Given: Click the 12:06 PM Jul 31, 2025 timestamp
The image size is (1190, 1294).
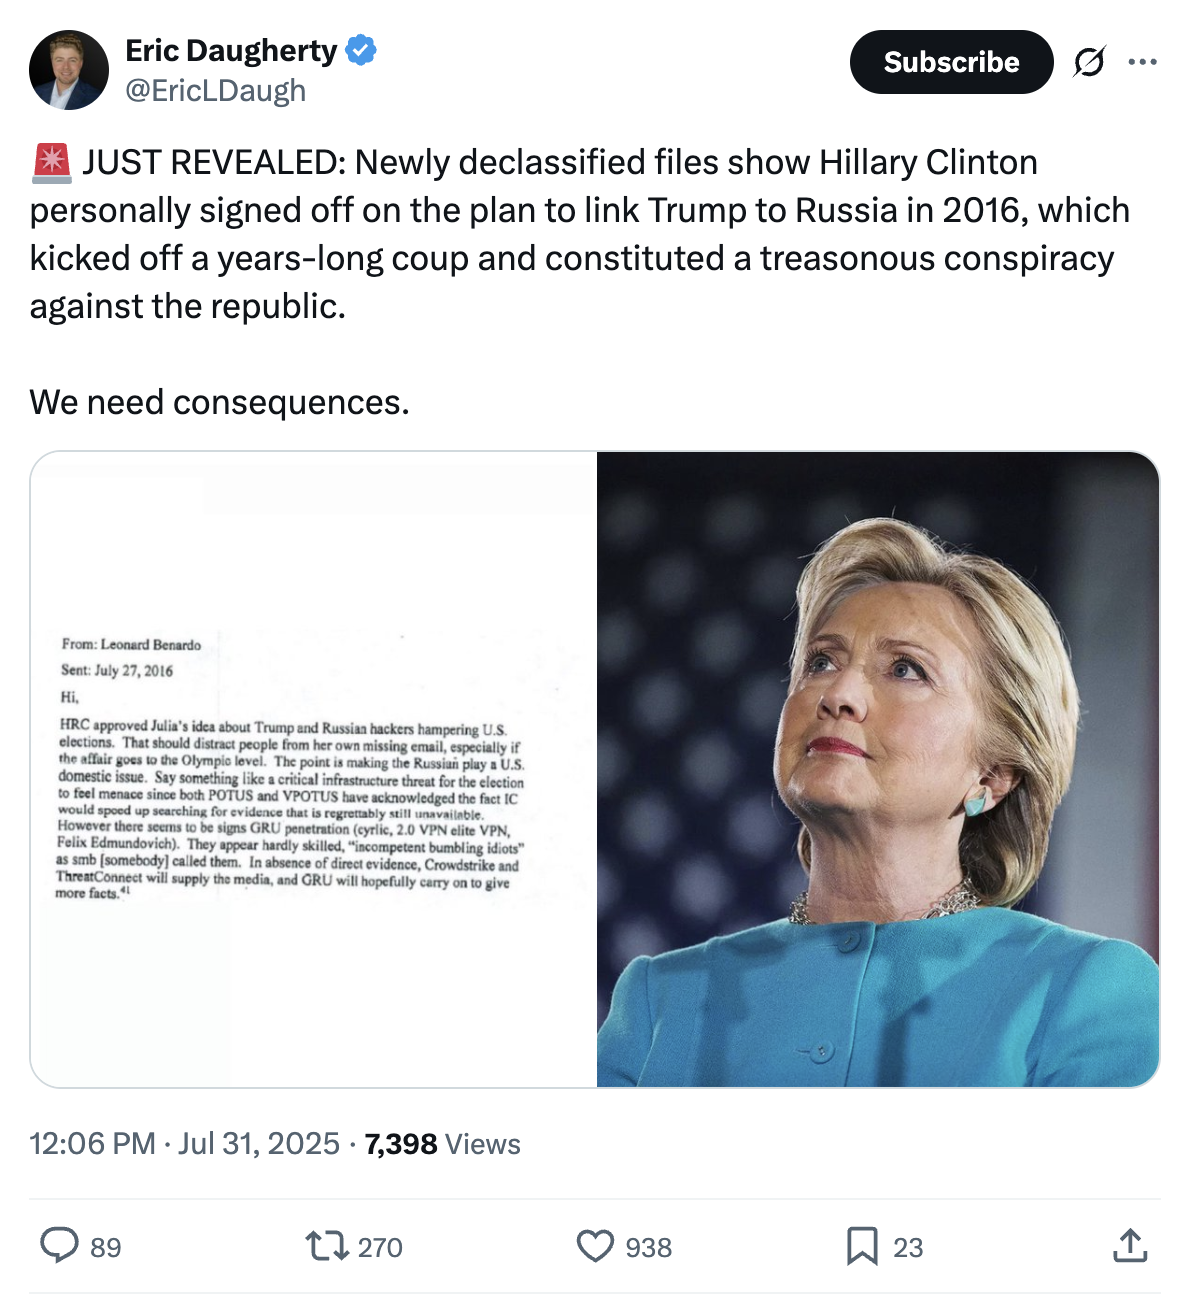Looking at the screenshot, I should [x=185, y=1143].
